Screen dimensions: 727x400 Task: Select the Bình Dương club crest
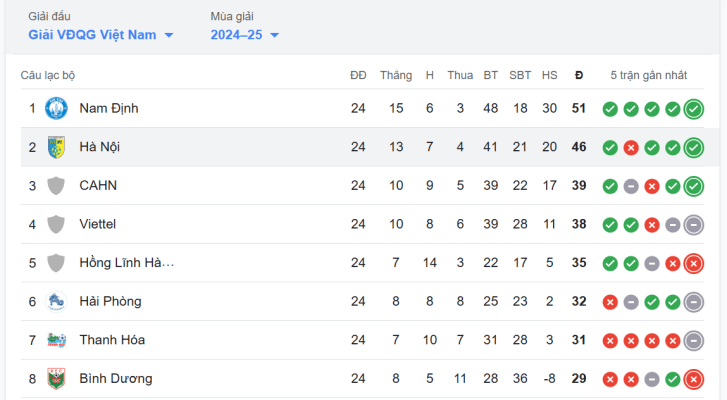click(x=56, y=379)
